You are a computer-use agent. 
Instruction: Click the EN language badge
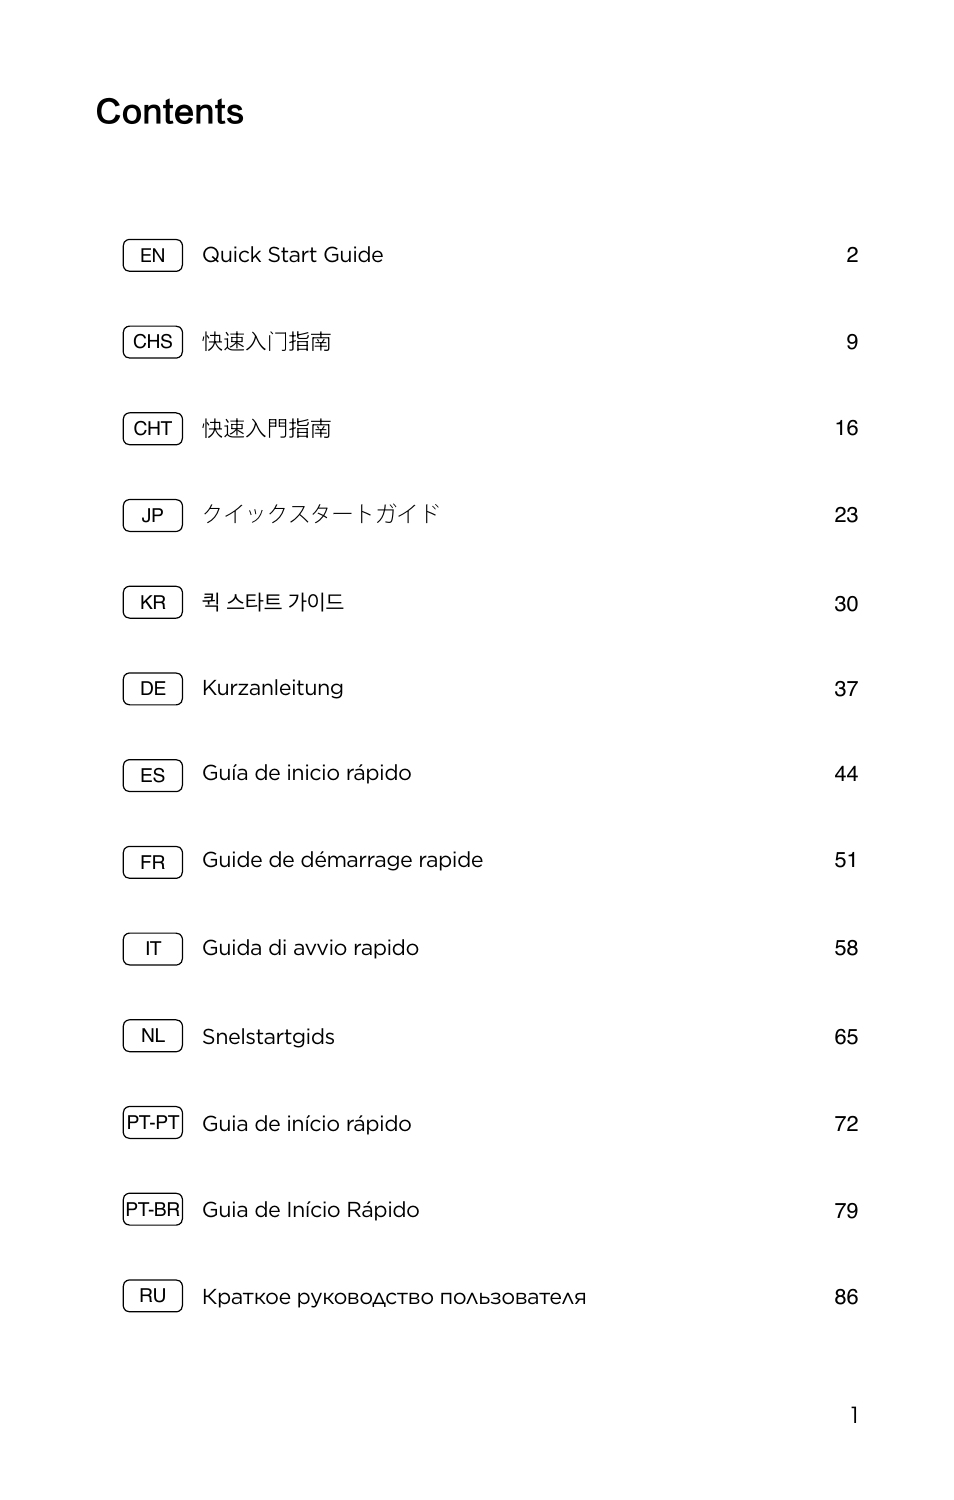point(153,255)
